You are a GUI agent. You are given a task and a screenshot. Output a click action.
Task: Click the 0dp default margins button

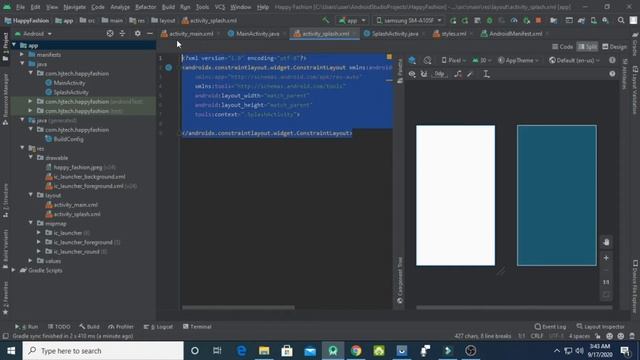point(439,74)
